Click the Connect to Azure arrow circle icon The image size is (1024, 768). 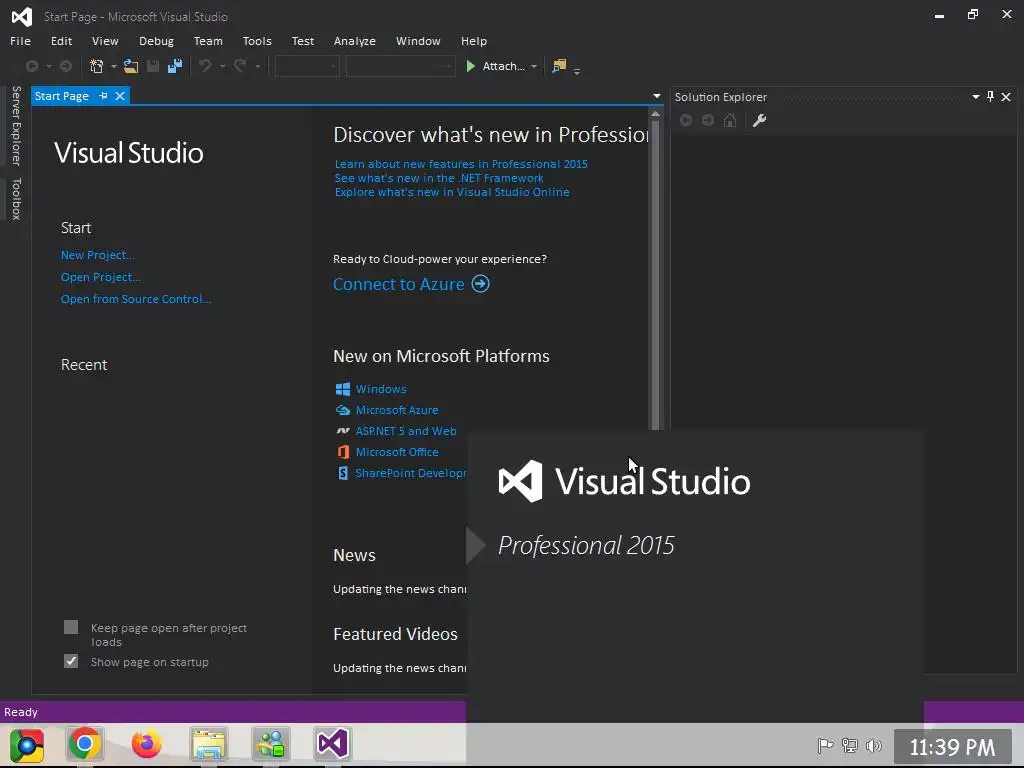coord(481,284)
